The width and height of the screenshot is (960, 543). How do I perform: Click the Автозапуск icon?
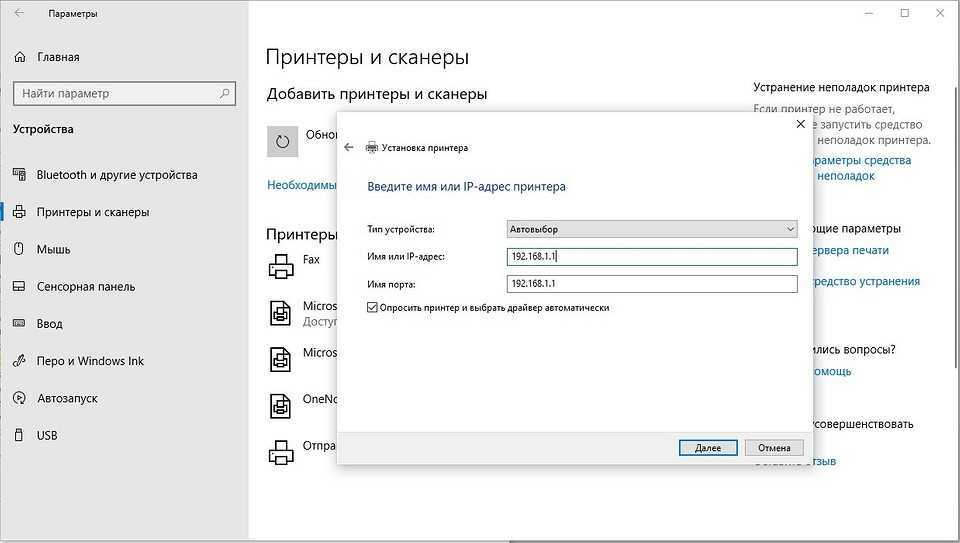[x=20, y=398]
